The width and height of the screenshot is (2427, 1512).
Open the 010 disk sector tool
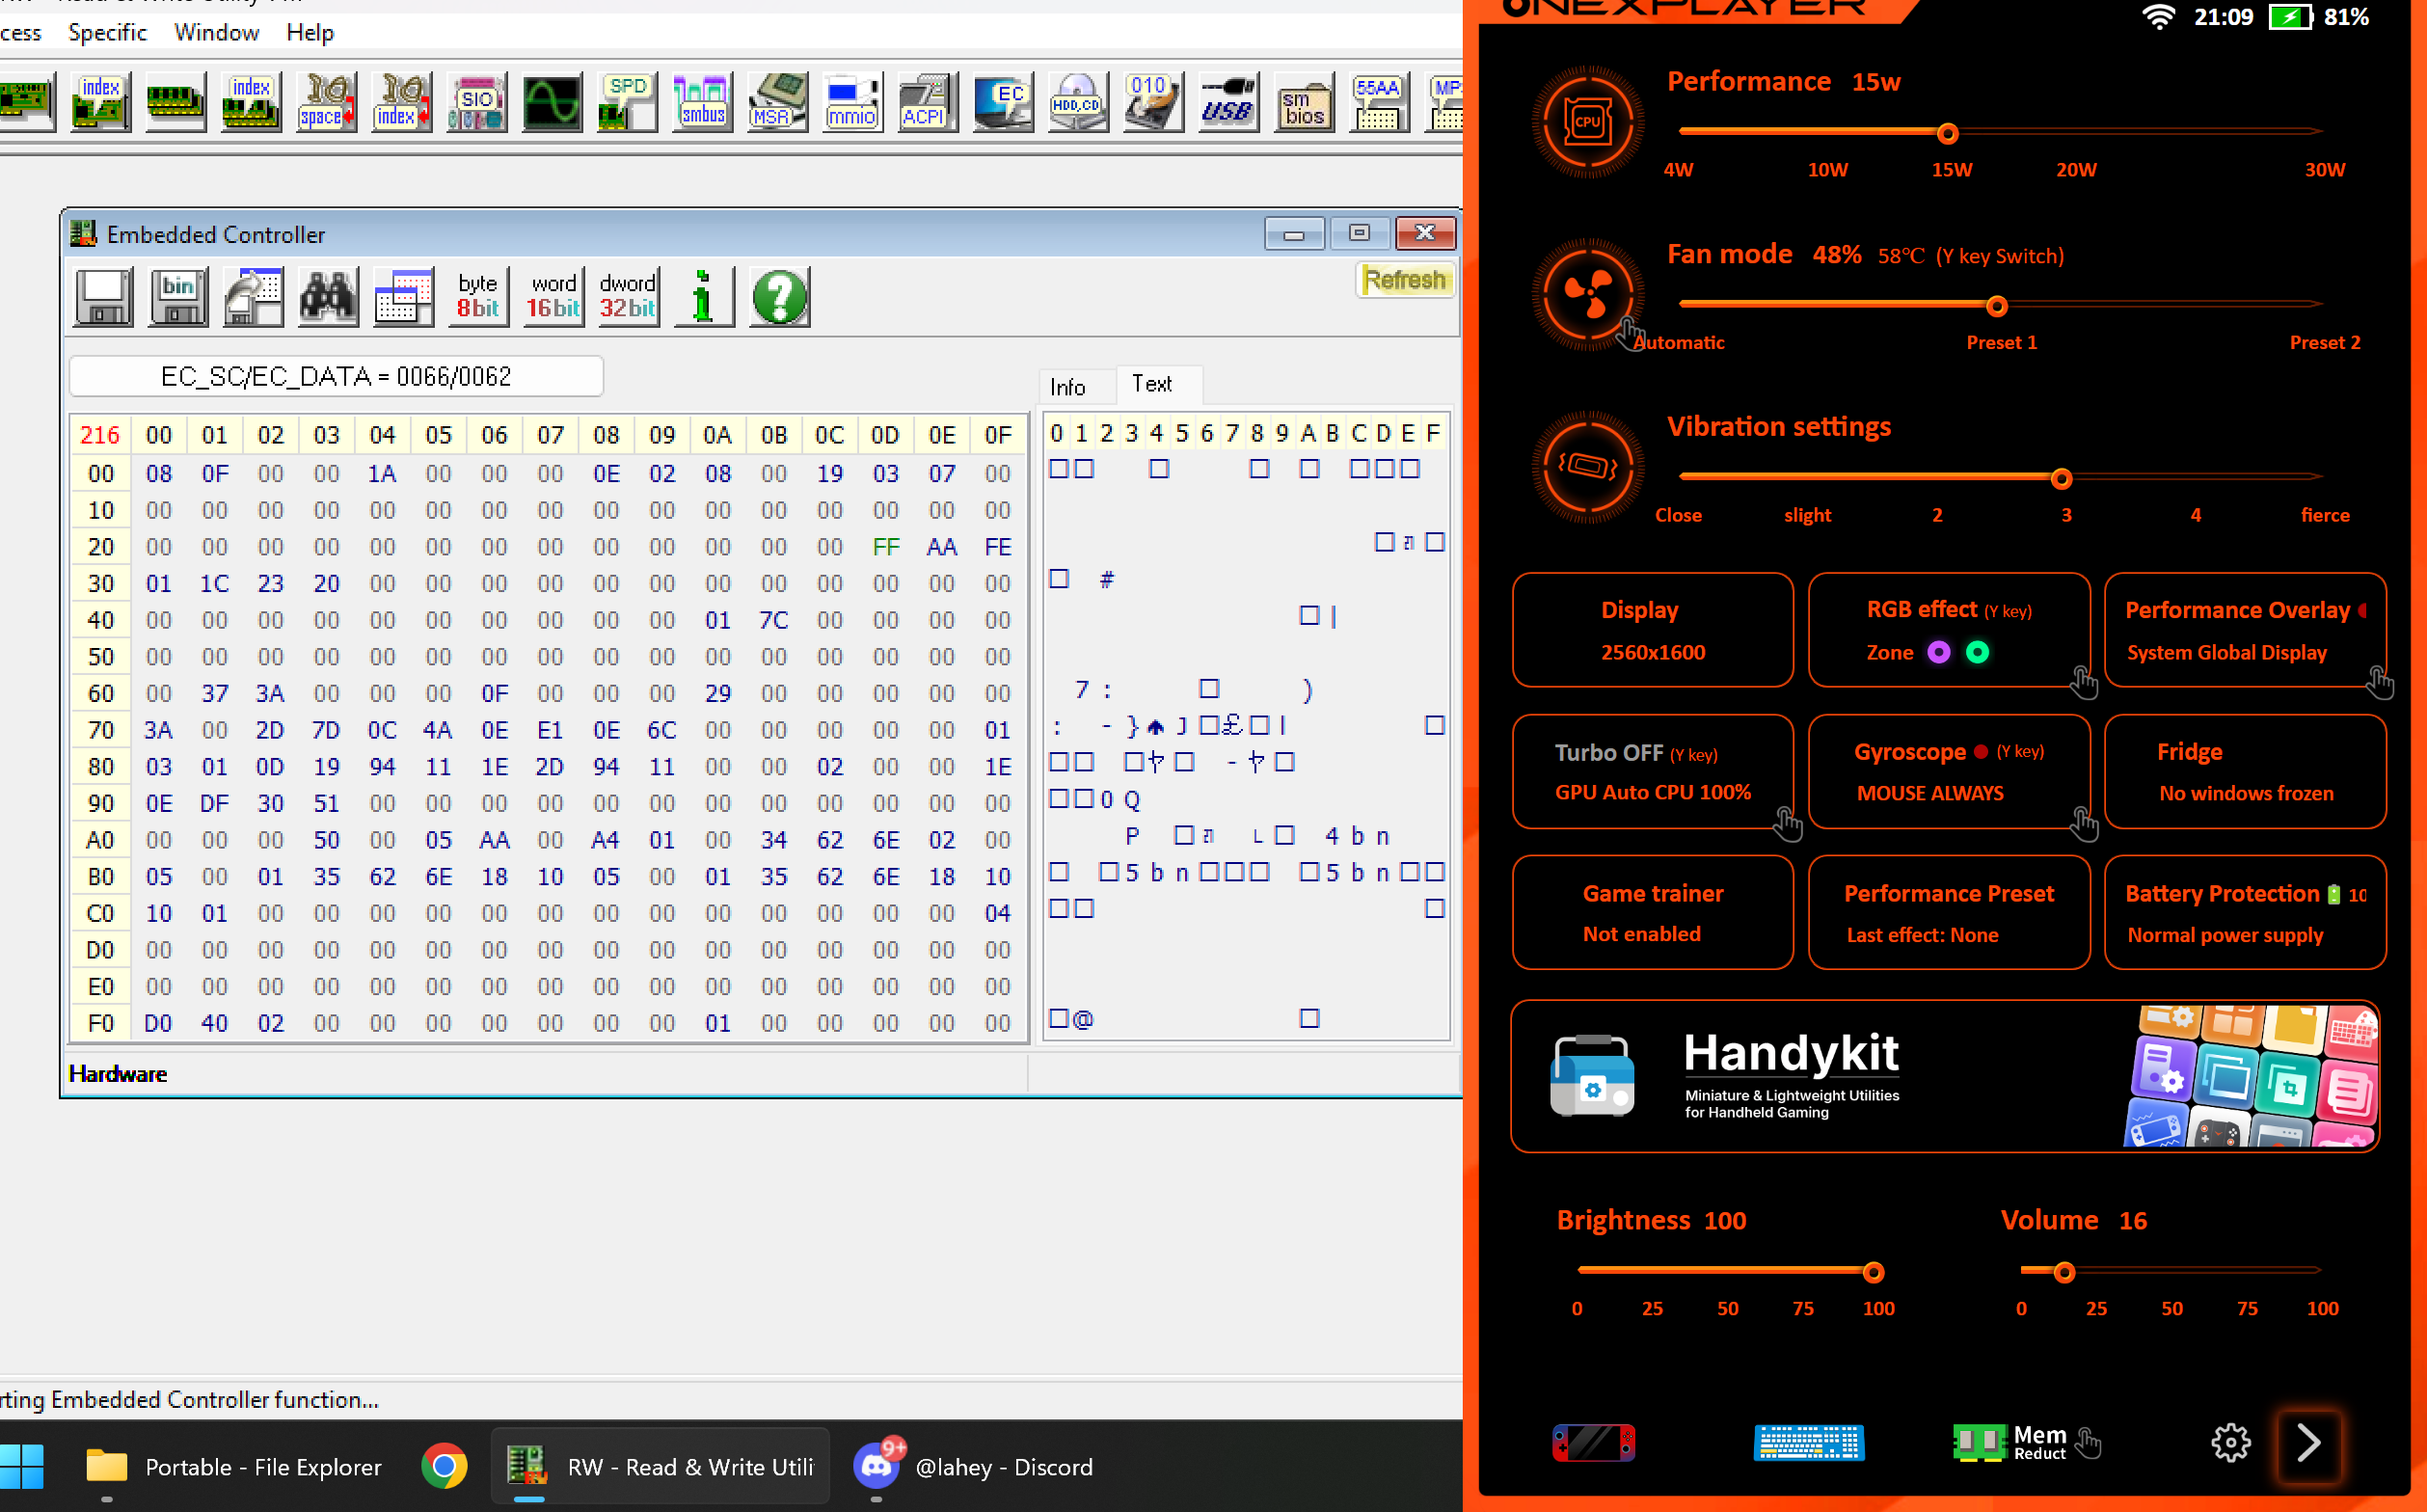(x=1152, y=102)
